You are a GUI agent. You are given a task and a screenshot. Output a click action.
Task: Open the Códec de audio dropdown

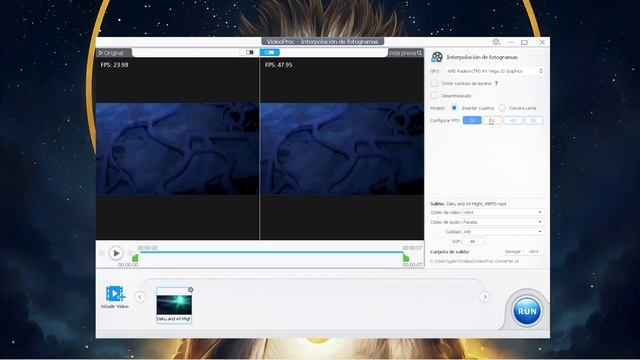502,222
